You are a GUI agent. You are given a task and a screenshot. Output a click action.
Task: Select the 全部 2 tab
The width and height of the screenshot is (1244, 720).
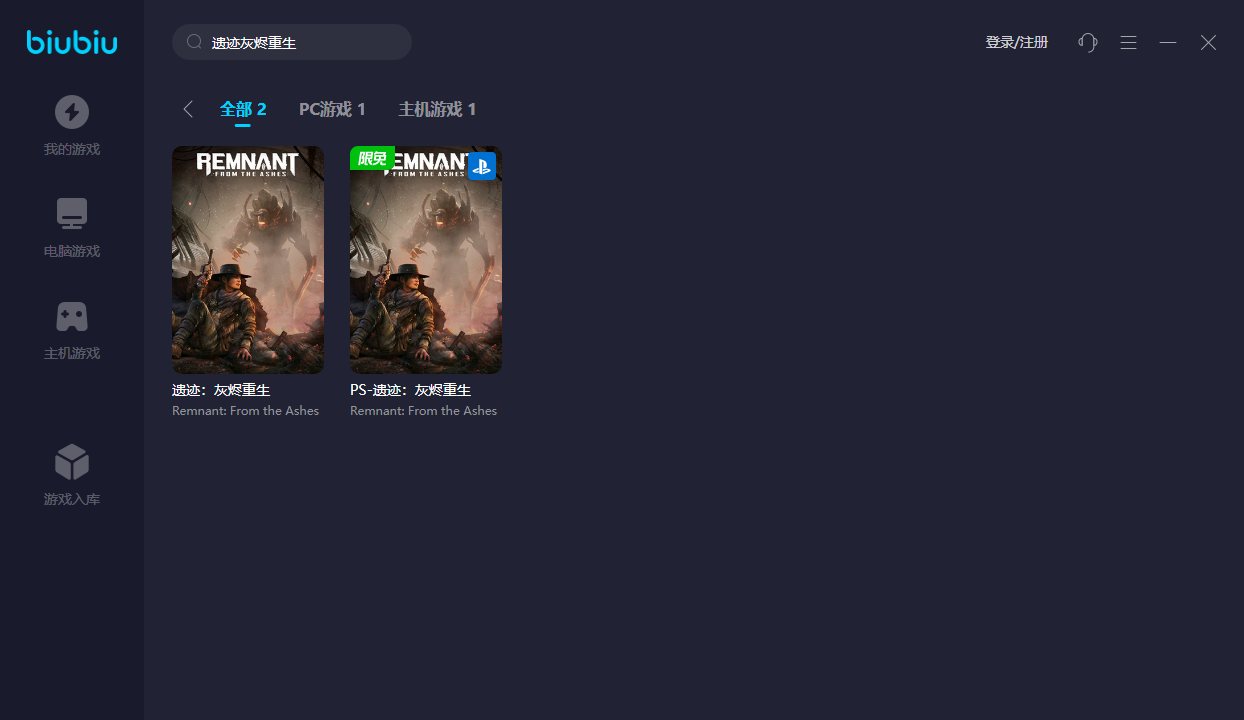click(x=243, y=109)
